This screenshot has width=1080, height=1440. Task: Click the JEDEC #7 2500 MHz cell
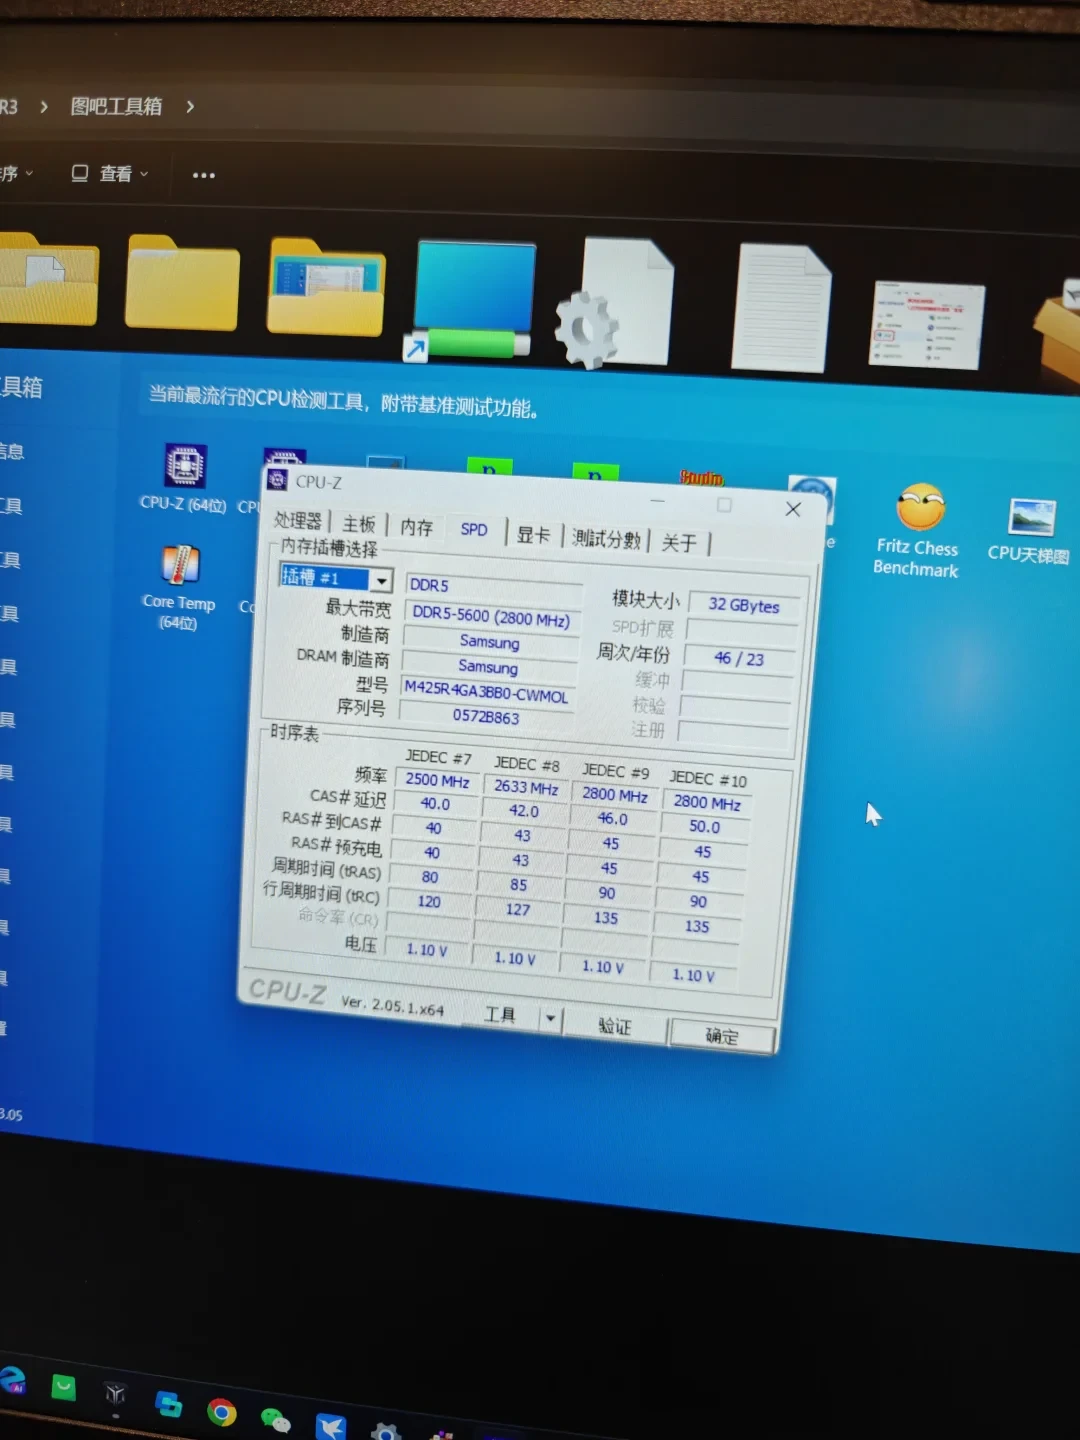click(437, 780)
